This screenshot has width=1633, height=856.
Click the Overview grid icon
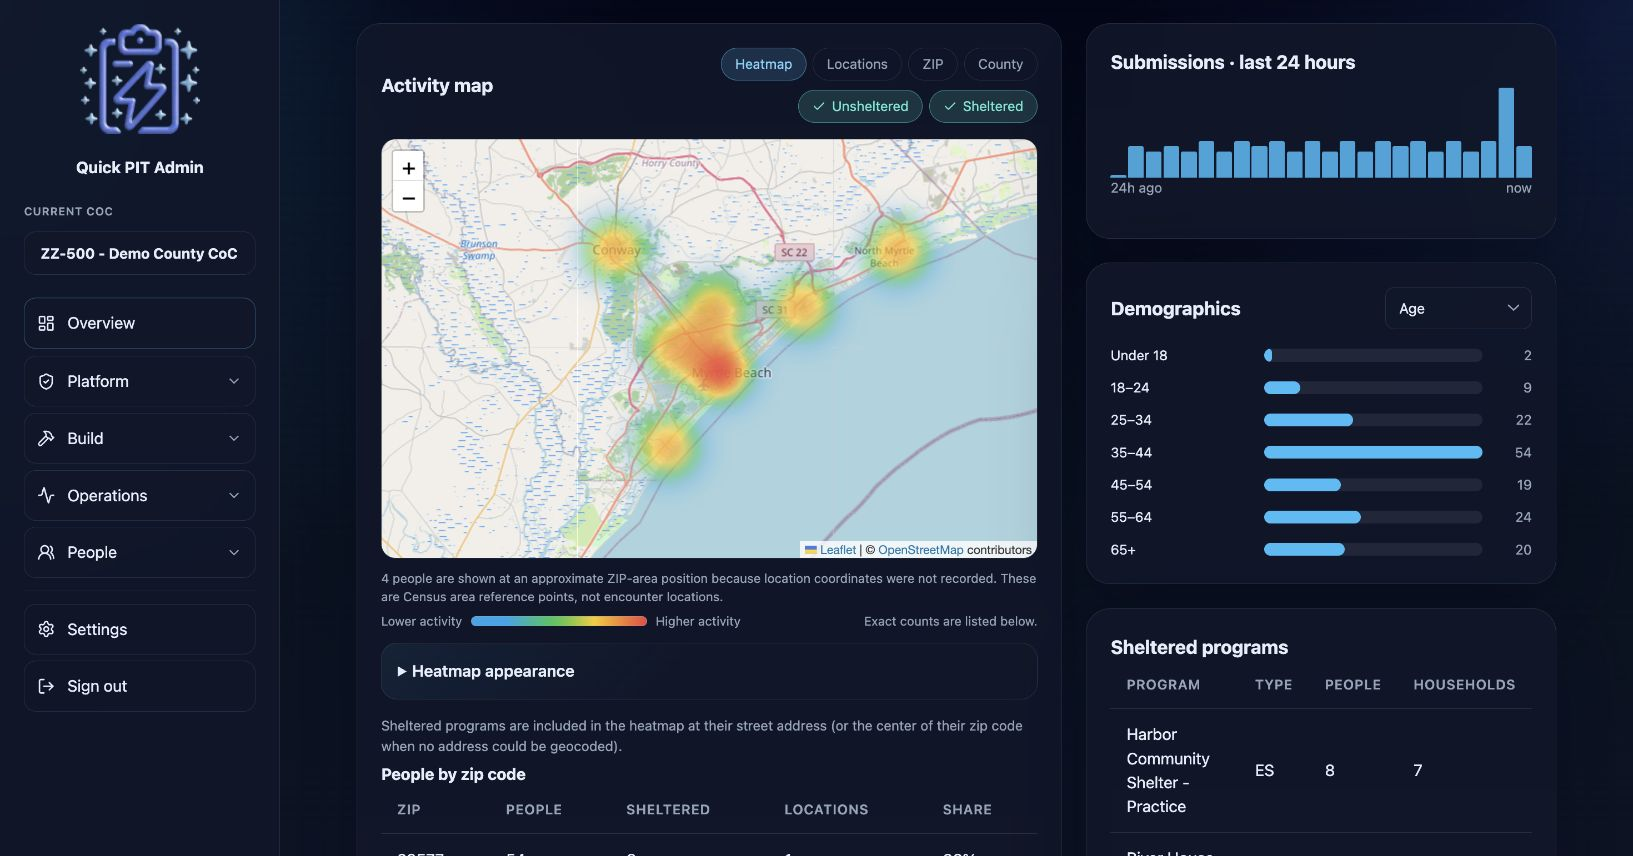(46, 323)
